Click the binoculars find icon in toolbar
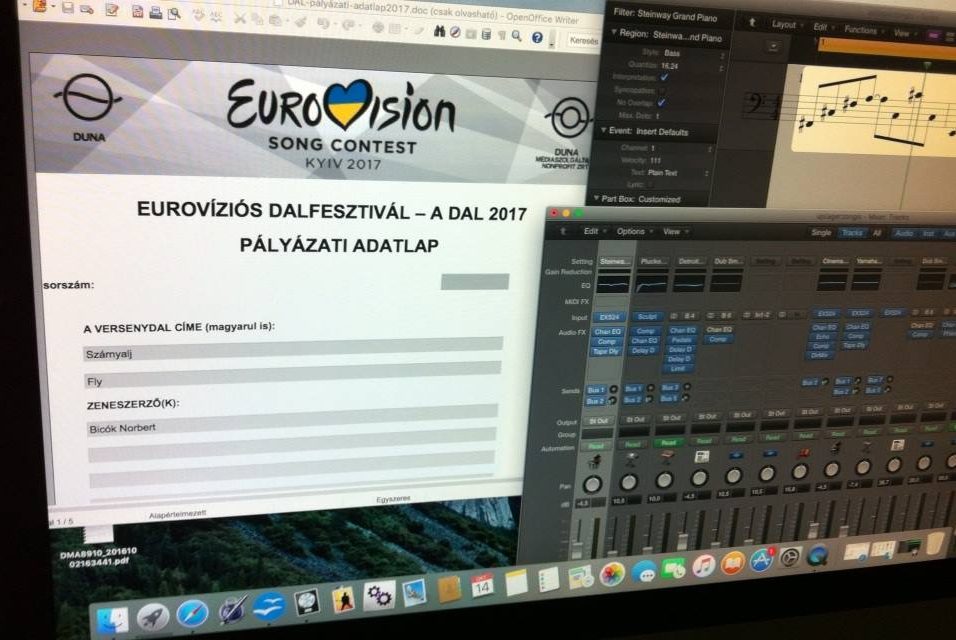The width and height of the screenshot is (956, 640). [x=438, y=34]
